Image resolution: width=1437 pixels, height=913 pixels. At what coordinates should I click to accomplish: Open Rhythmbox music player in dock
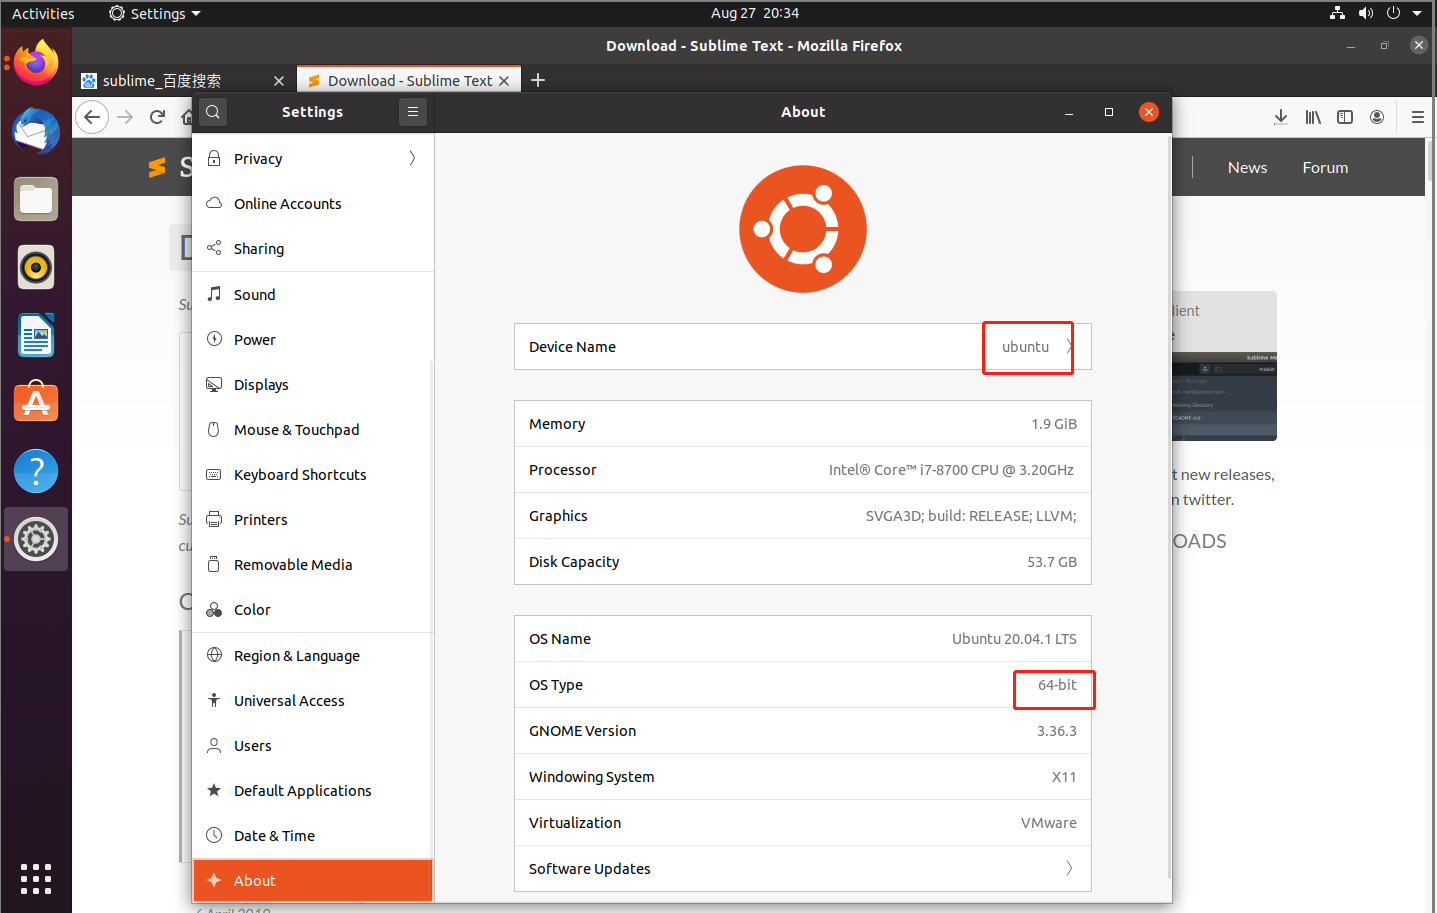tap(36, 267)
